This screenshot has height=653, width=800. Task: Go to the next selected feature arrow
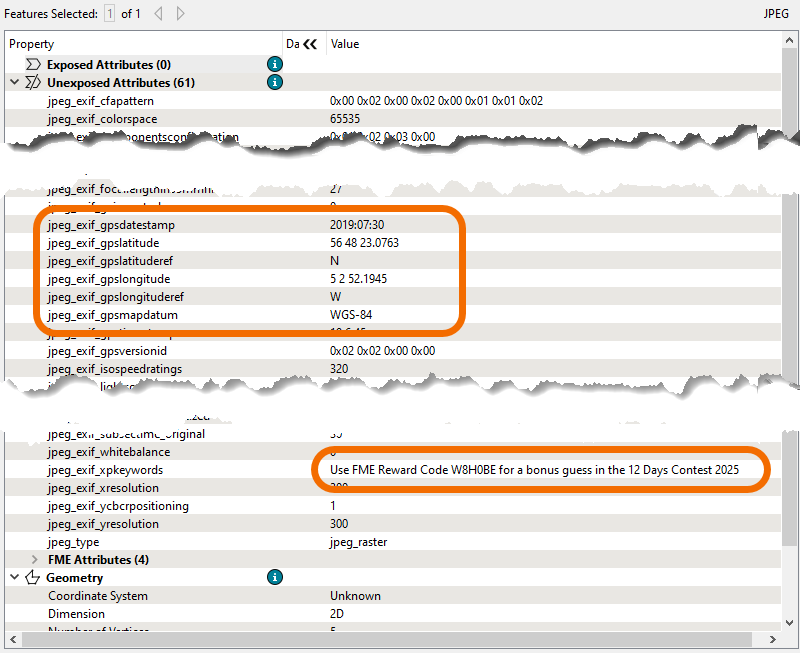tap(181, 14)
